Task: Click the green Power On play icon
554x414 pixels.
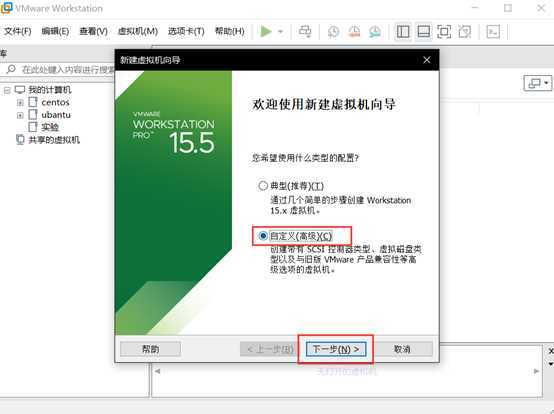Action: (266, 31)
